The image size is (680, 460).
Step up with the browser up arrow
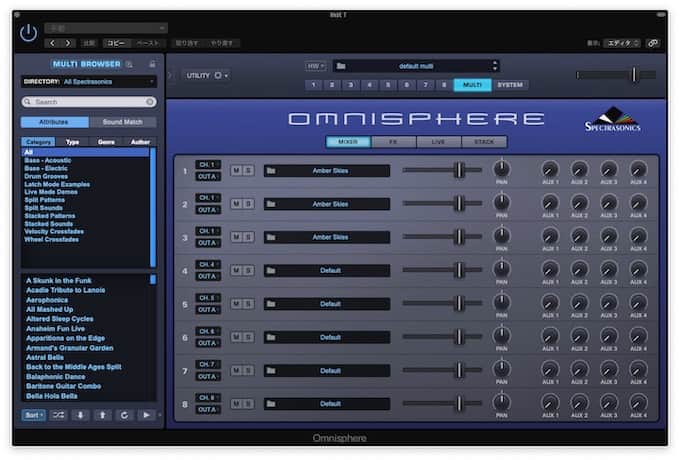[102, 415]
